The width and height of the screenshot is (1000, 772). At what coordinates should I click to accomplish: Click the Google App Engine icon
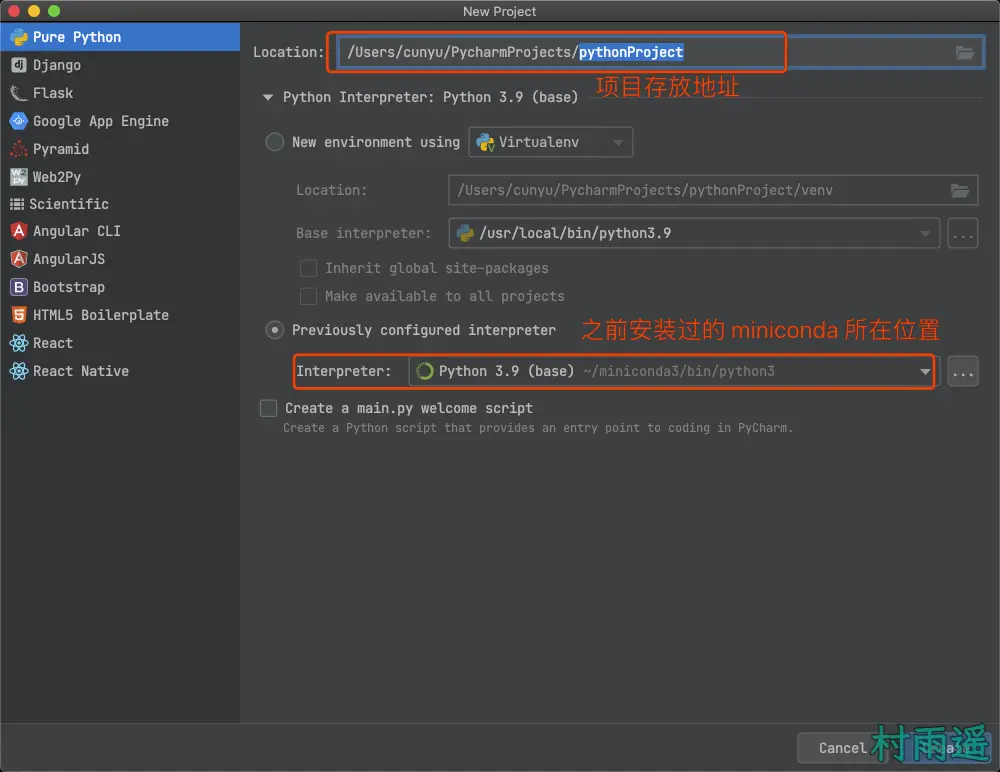[18, 121]
